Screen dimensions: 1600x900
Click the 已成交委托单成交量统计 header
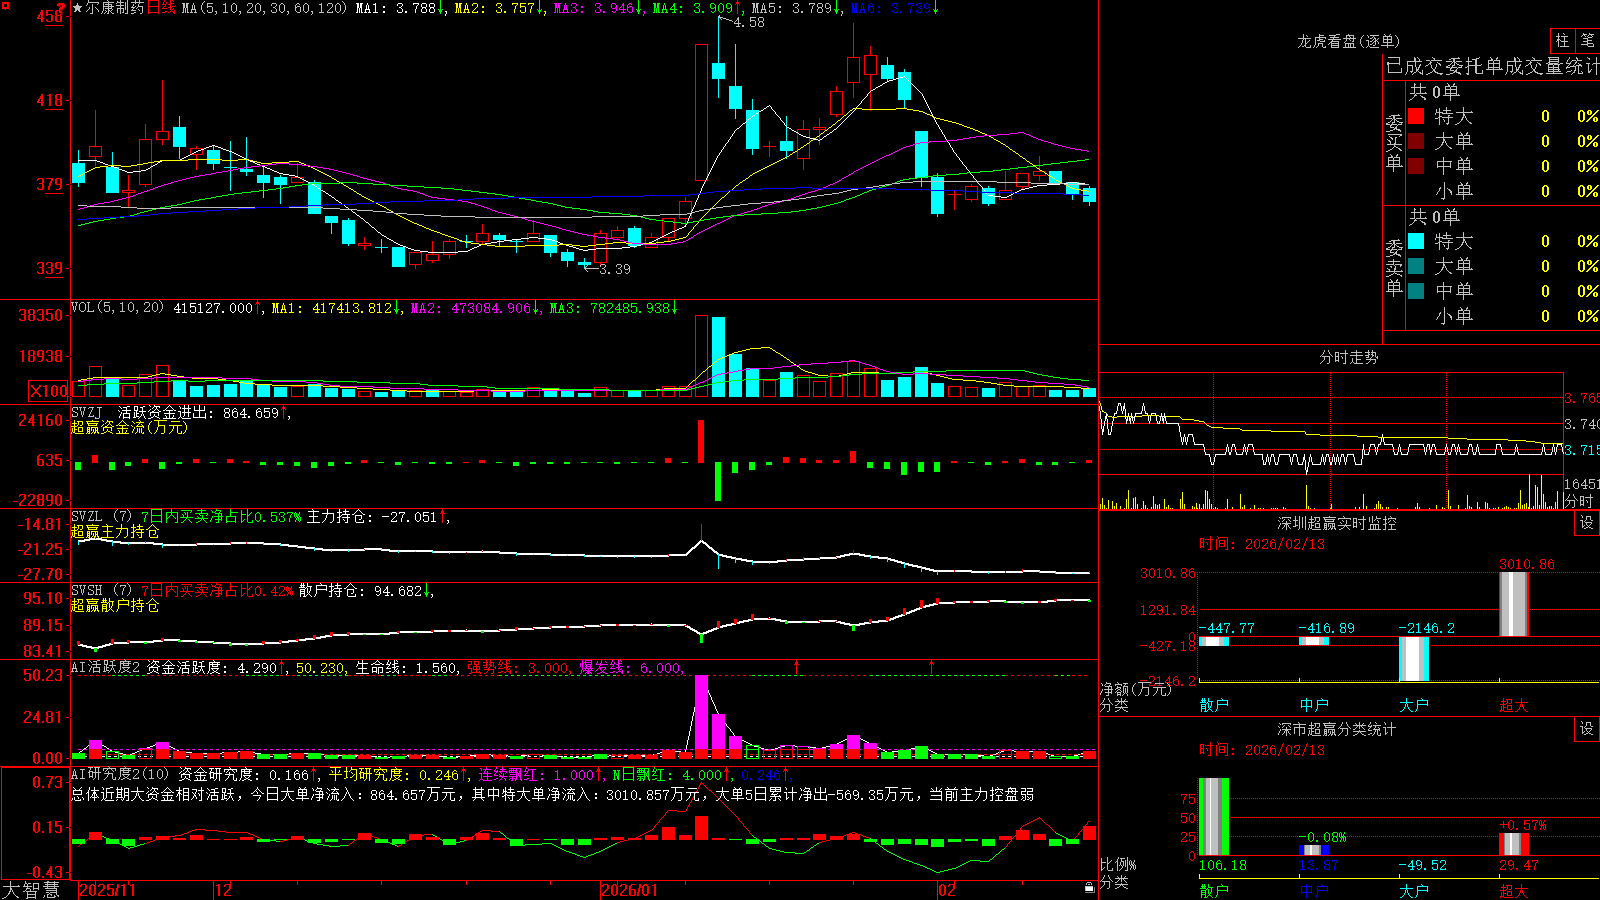(1492, 66)
